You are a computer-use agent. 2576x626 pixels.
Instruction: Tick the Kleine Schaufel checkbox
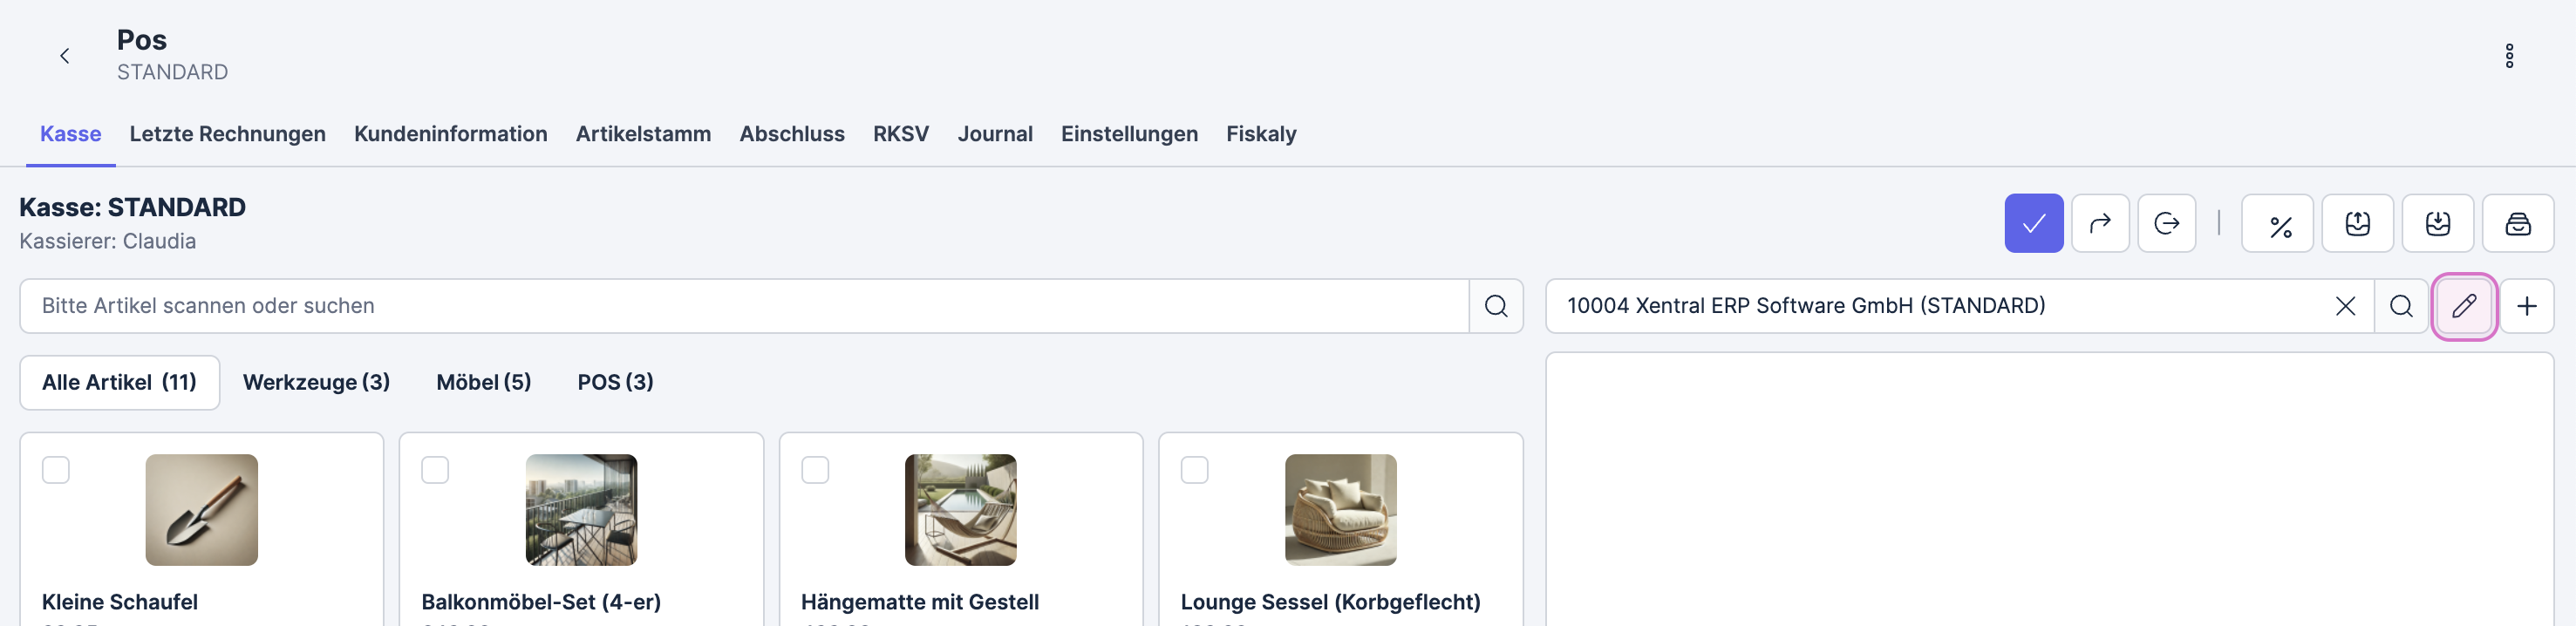pos(56,470)
